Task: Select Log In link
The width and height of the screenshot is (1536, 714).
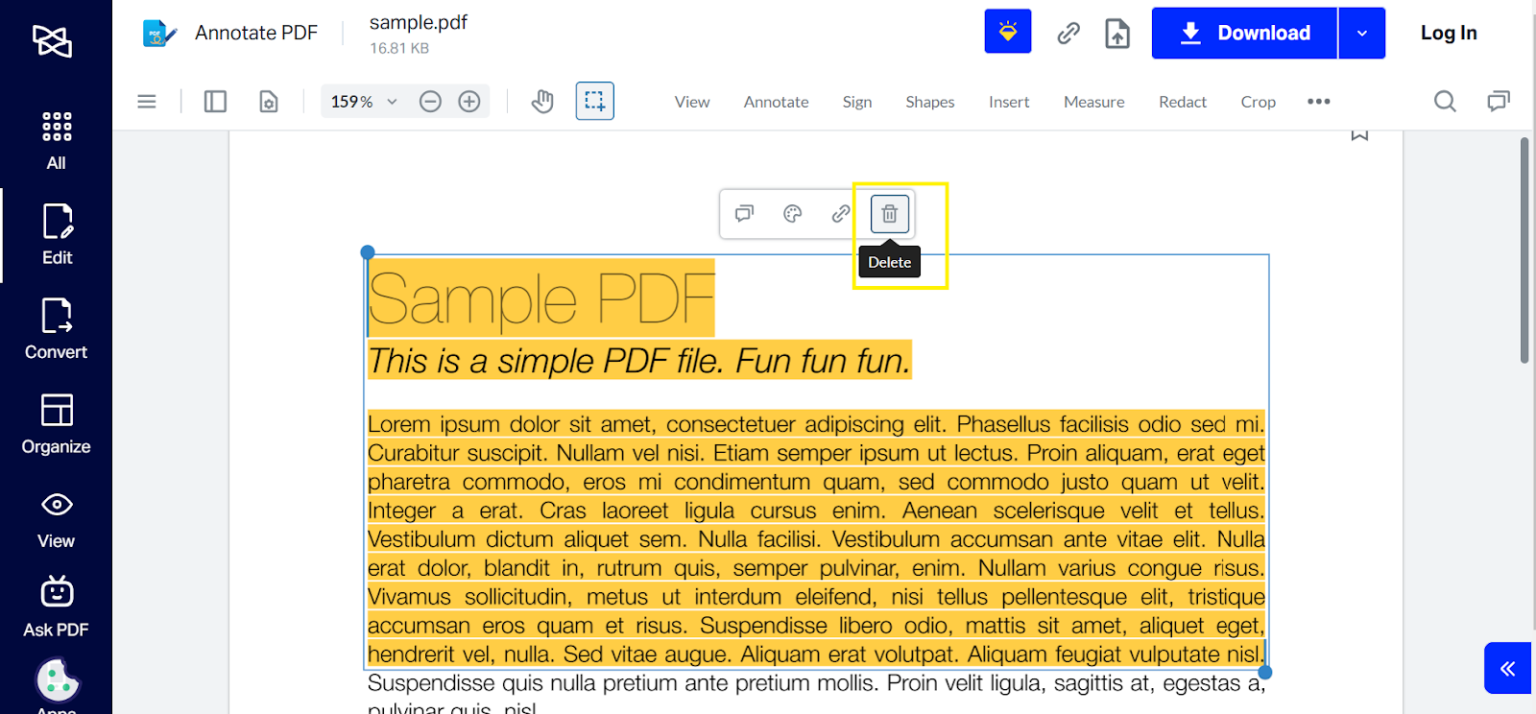Action: point(1448,32)
